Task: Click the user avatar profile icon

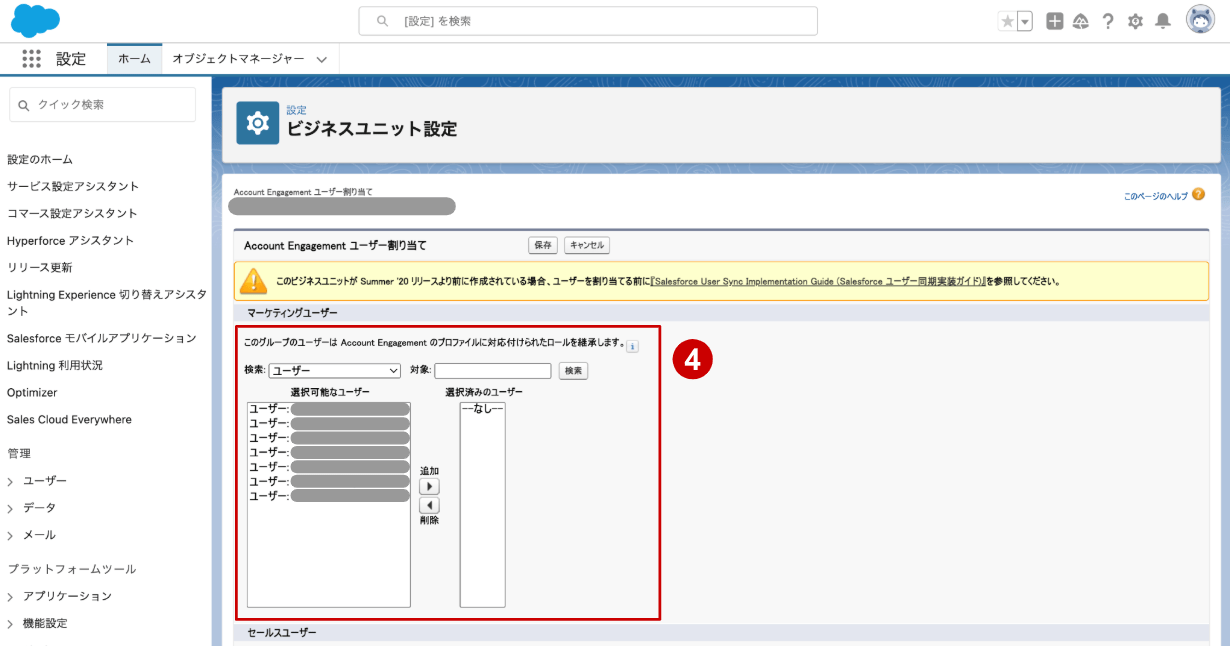Action: click(1200, 20)
